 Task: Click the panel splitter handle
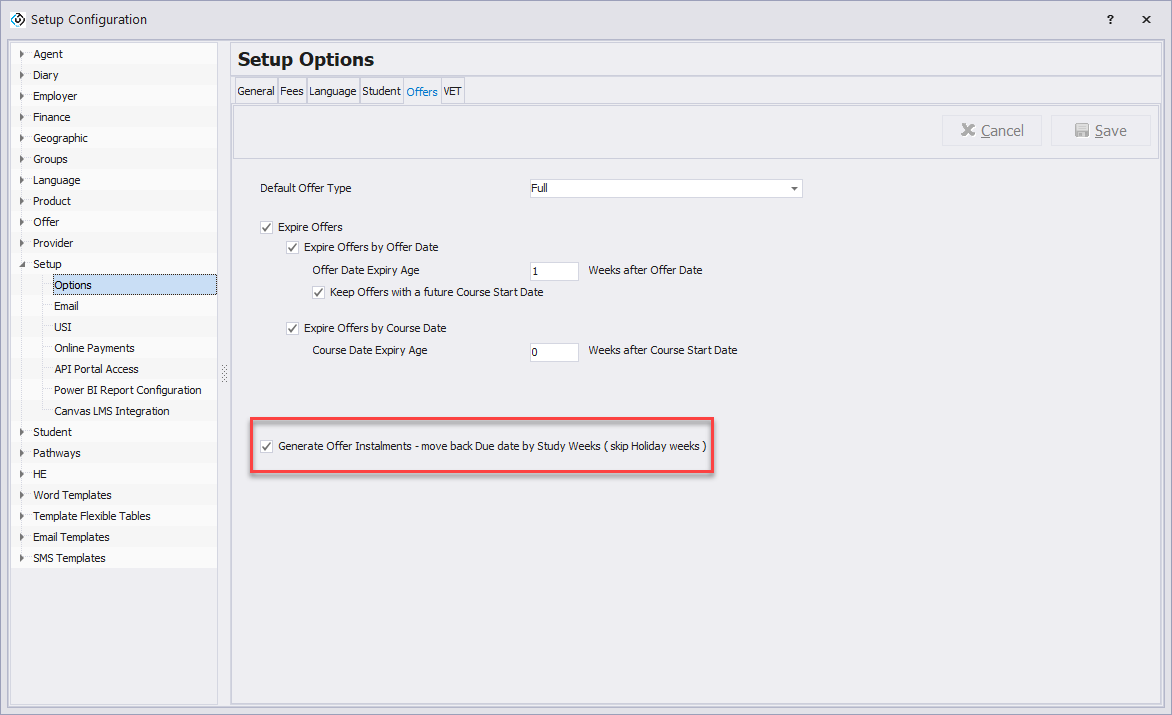point(224,373)
